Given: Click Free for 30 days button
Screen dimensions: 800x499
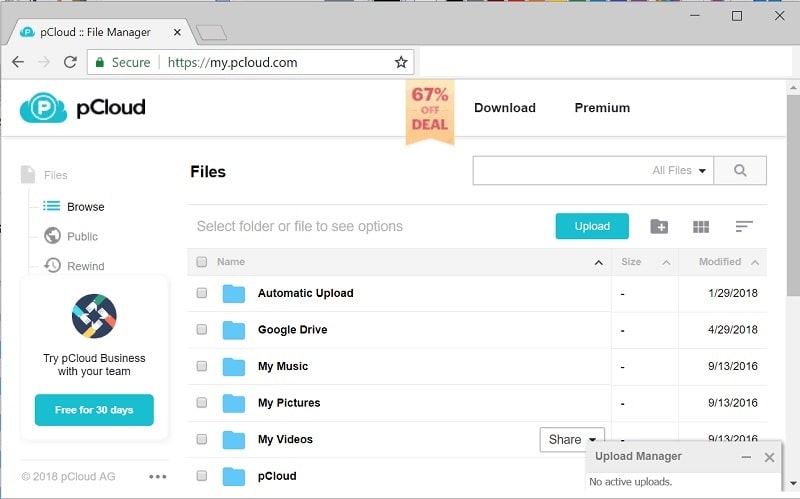Looking at the screenshot, I should point(94,410).
